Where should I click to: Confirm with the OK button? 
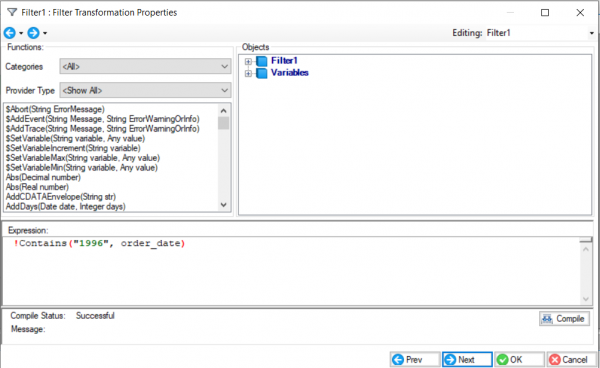click(x=519, y=360)
